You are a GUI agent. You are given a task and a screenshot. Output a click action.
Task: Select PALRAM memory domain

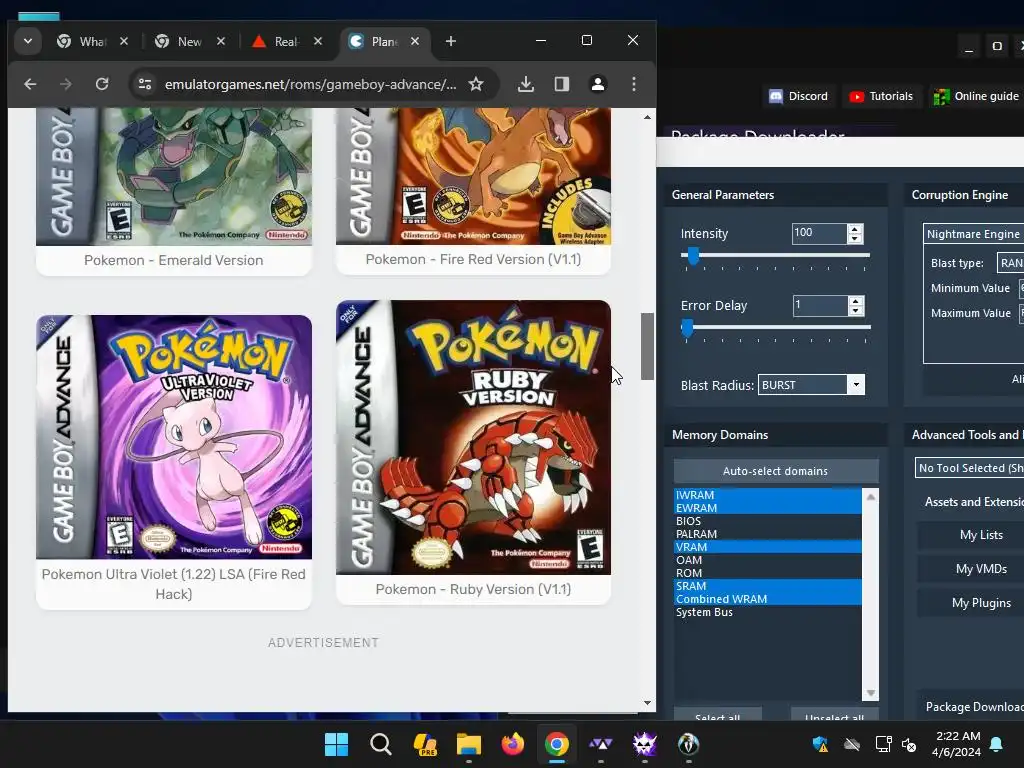pos(768,534)
